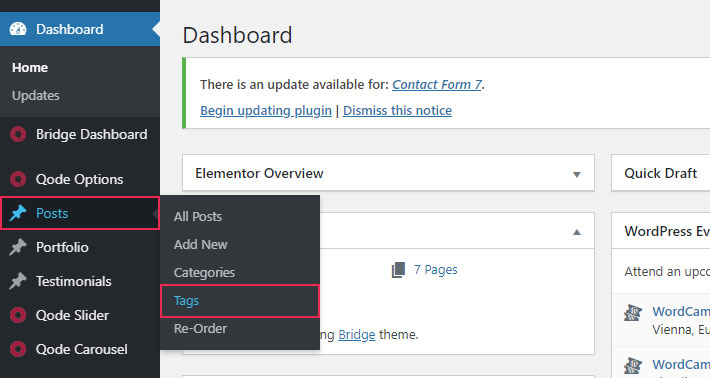Click the pages icon beside 7 Pages

(x=398, y=270)
